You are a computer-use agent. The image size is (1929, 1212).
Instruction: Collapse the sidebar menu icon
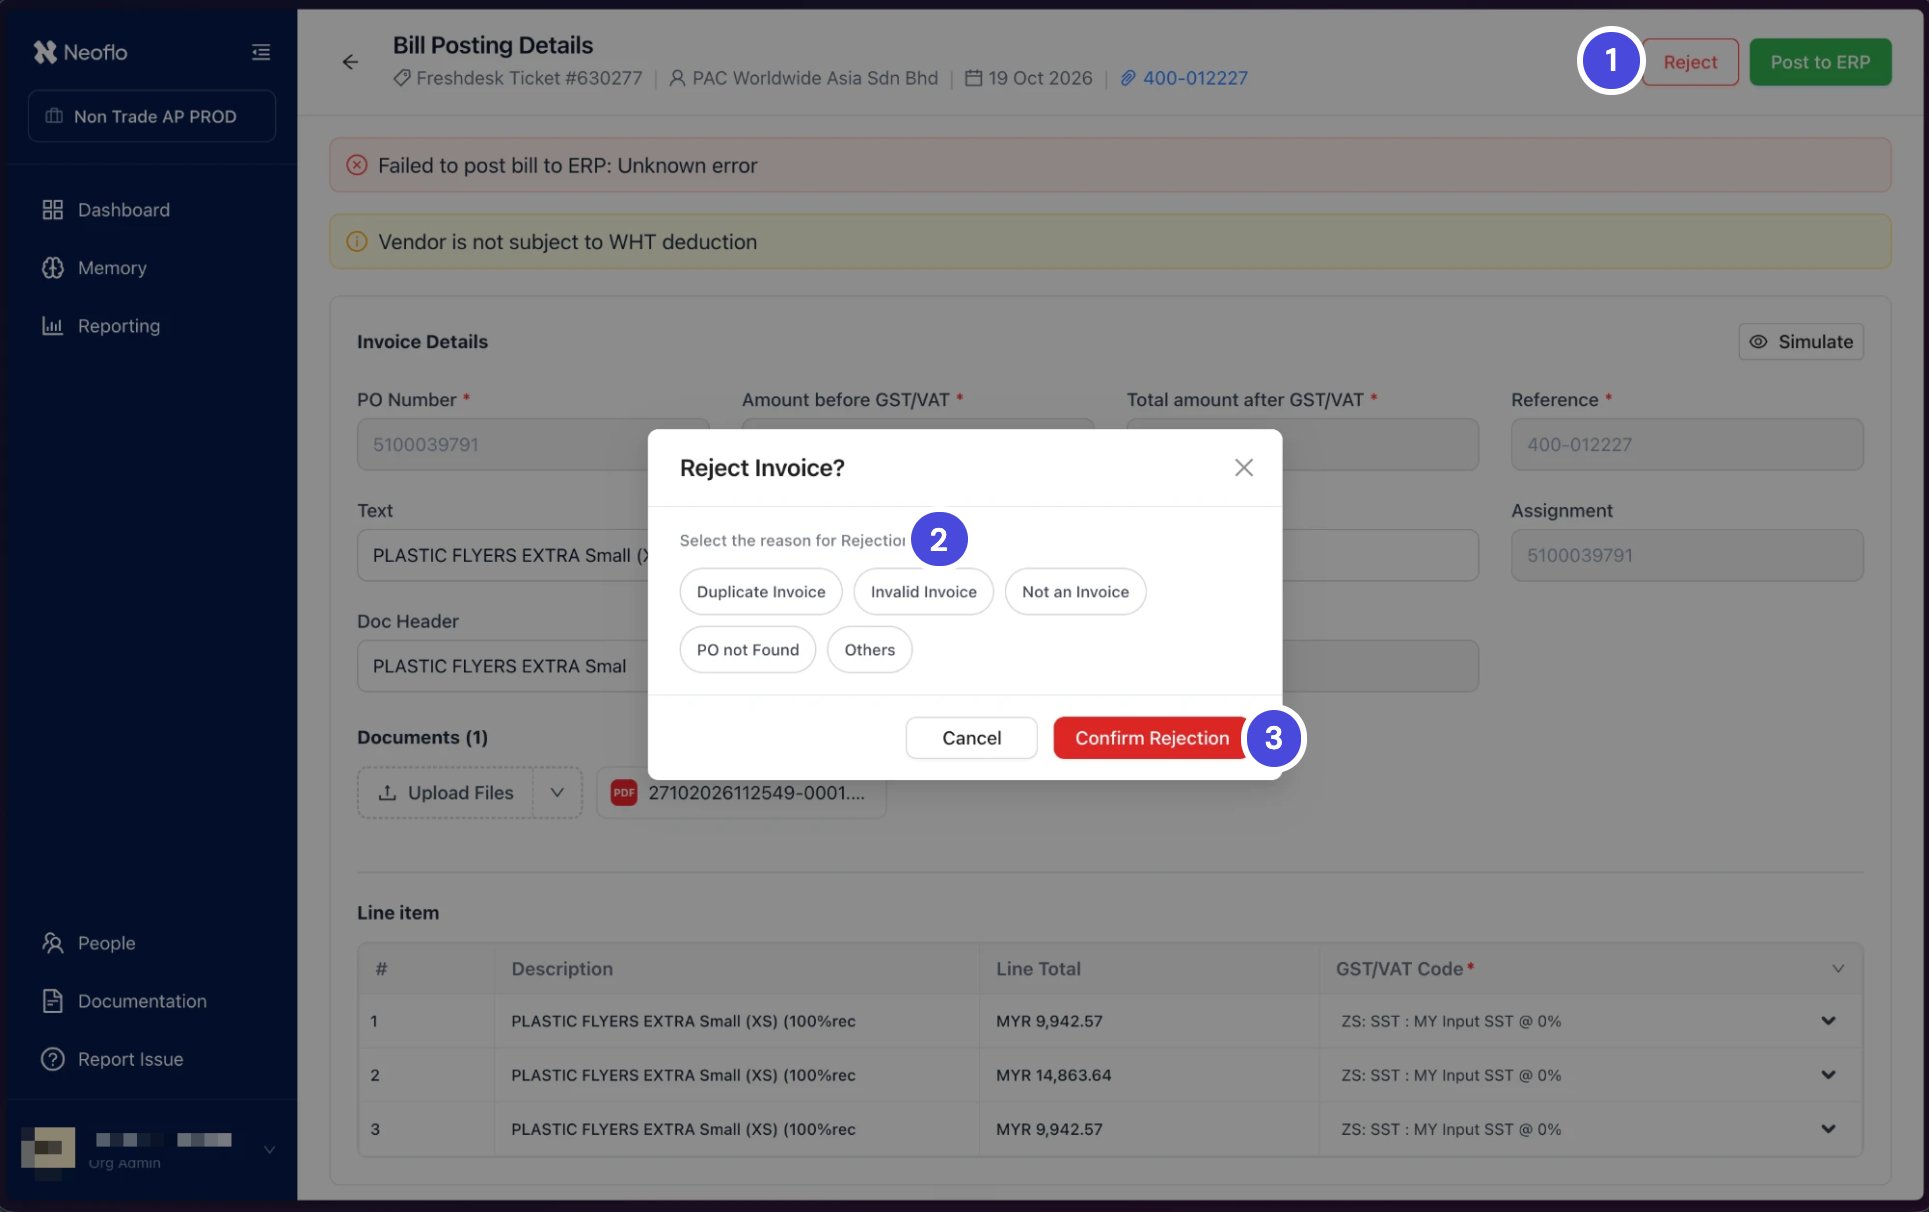(x=261, y=52)
